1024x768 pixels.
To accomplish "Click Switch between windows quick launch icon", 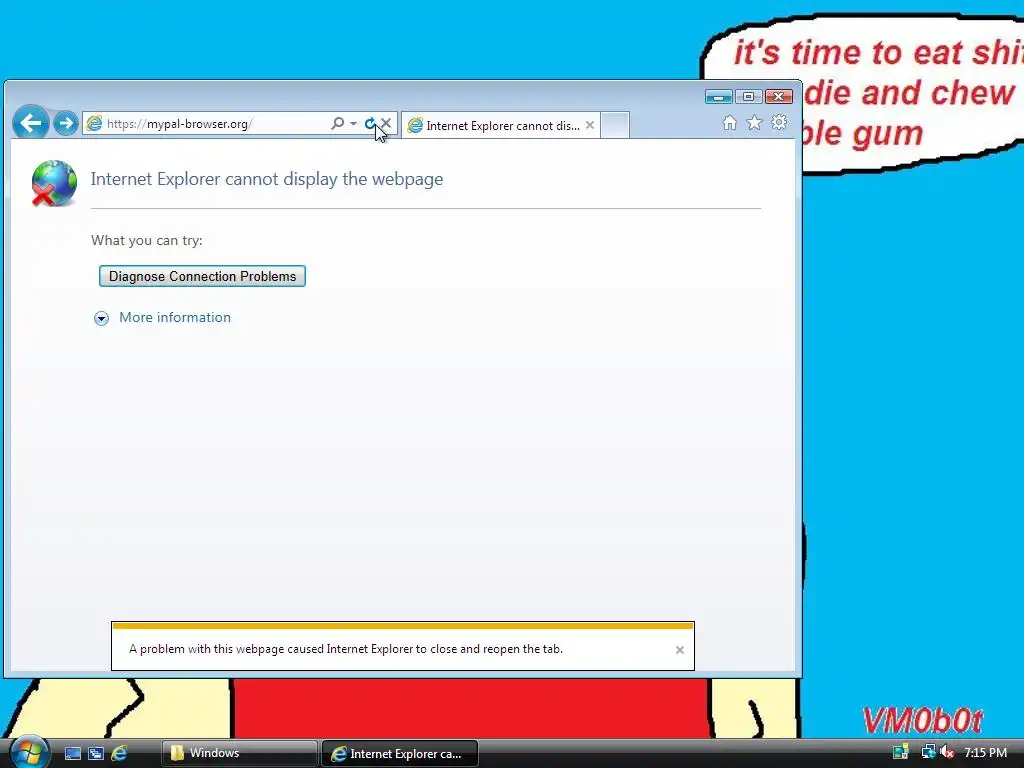I will tap(96, 754).
